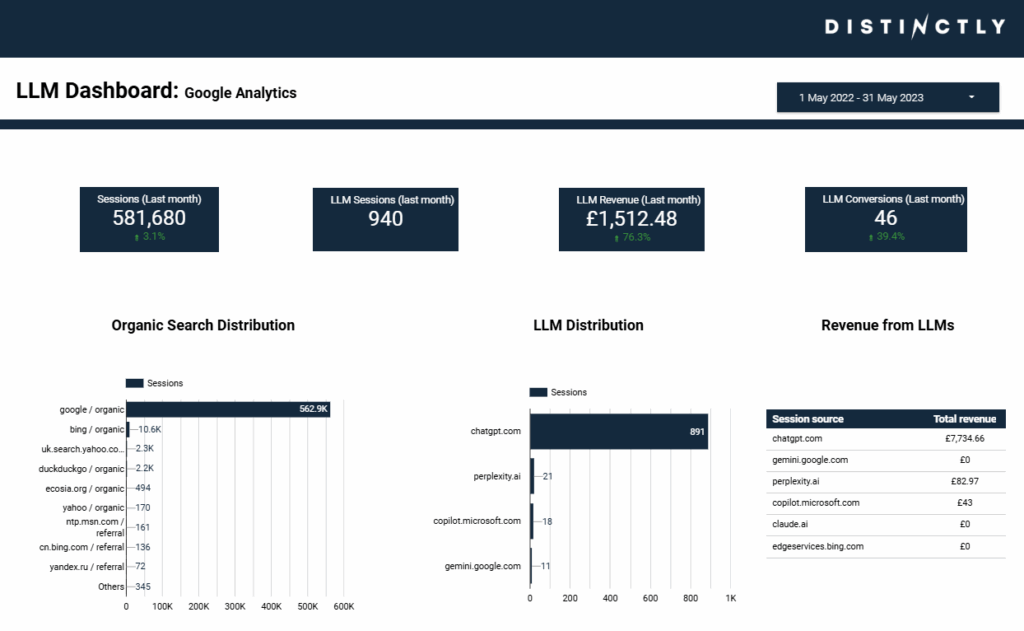Viewport: 1024px width, 631px height.
Task: Click the chatgpt.com bar in LLM Distribution
Action: (618, 431)
